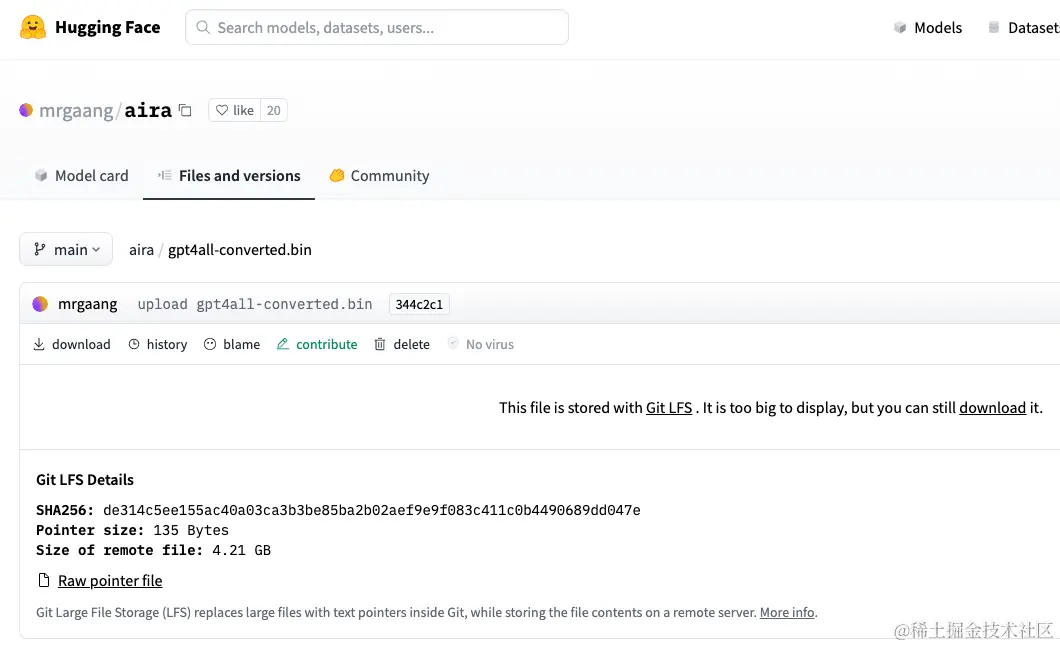Click the No virus shield check icon
Image resolution: width=1060 pixels, height=647 pixels.
[x=453, y=343]
